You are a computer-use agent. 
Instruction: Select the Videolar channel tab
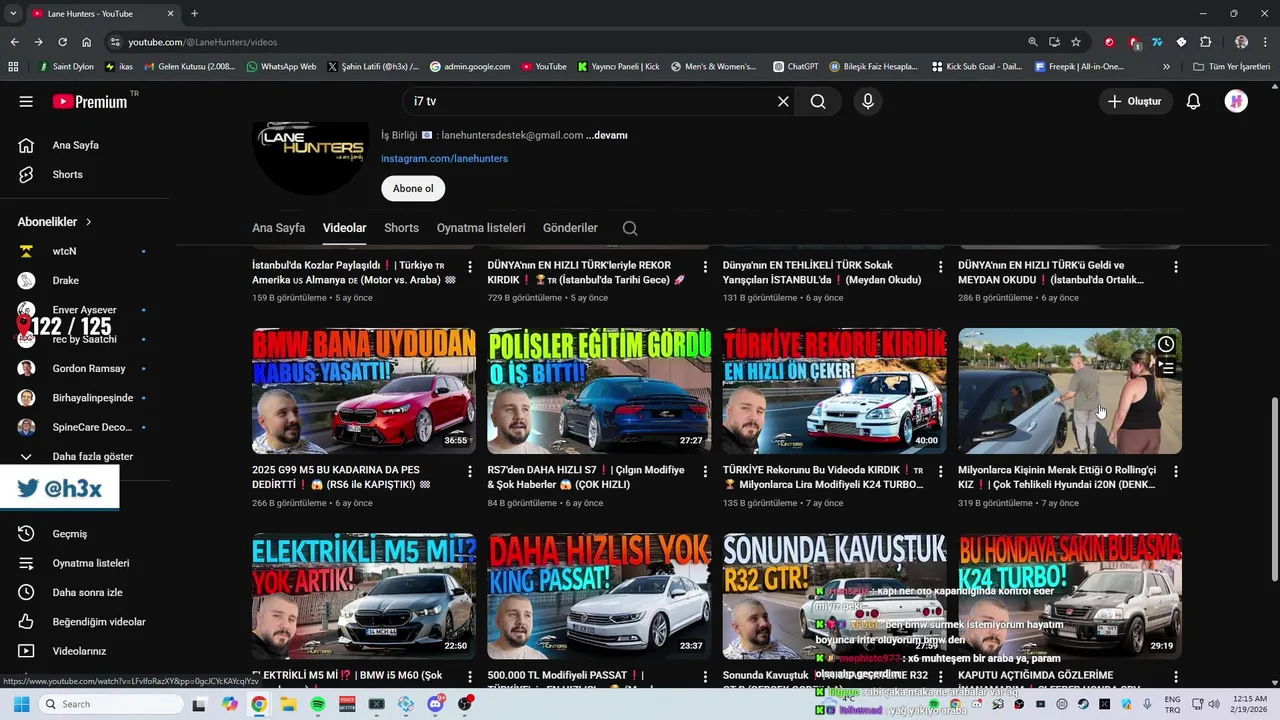(344, 228)
